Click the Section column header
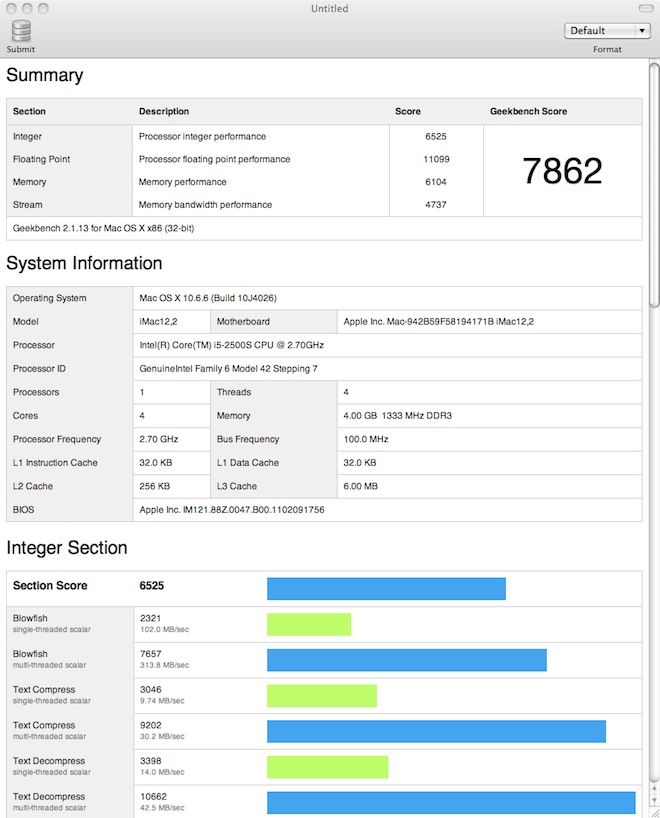 point(29,112)
